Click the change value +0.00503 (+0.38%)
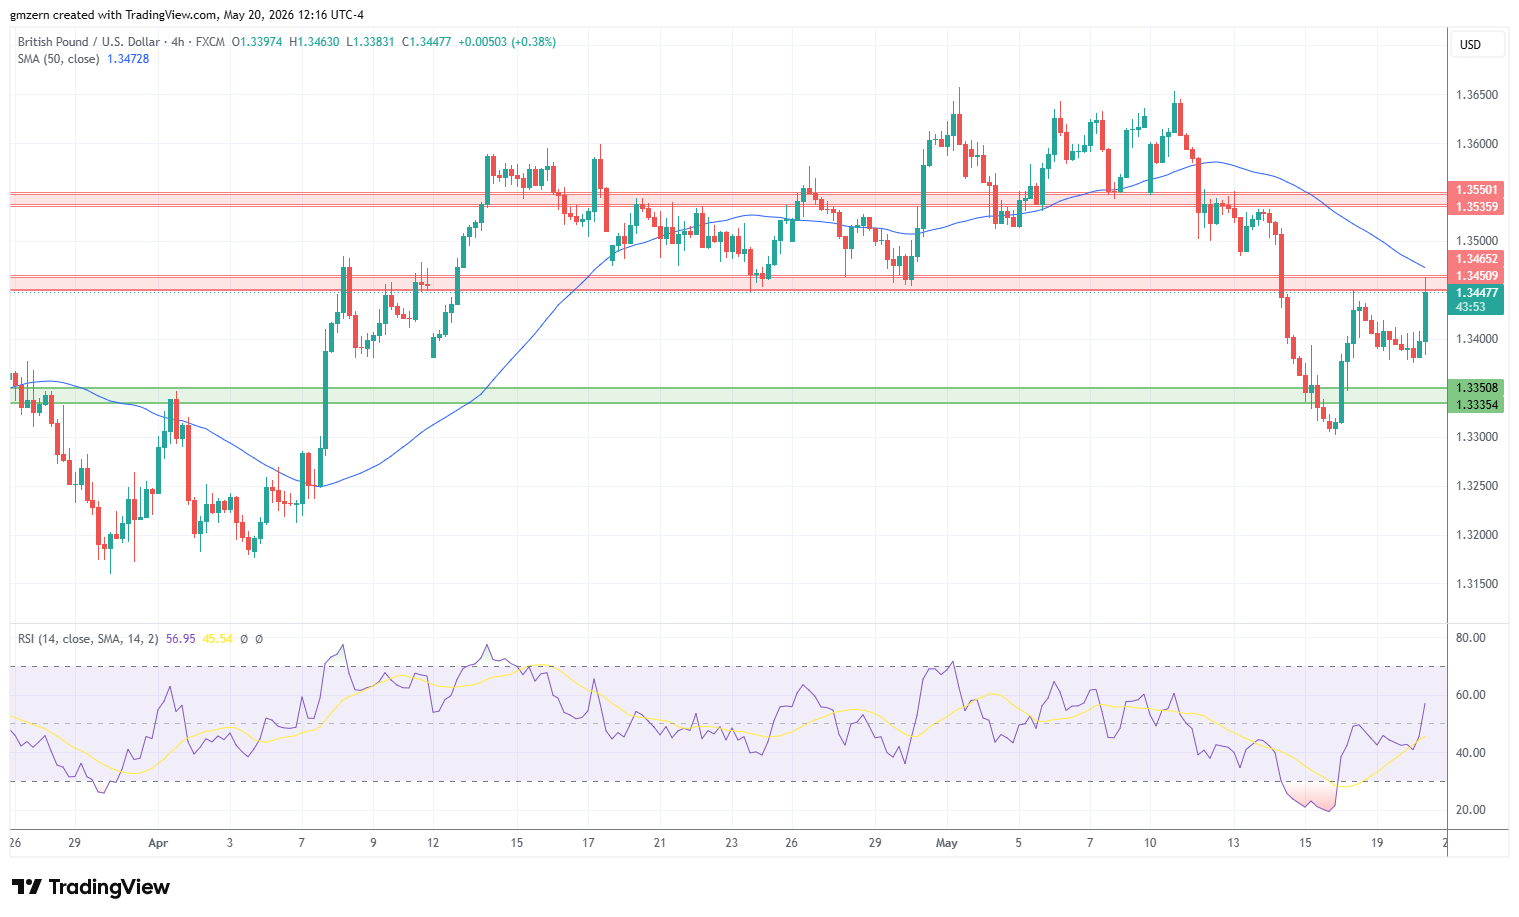Screen dimensions: 1519x917 (507, 42)
